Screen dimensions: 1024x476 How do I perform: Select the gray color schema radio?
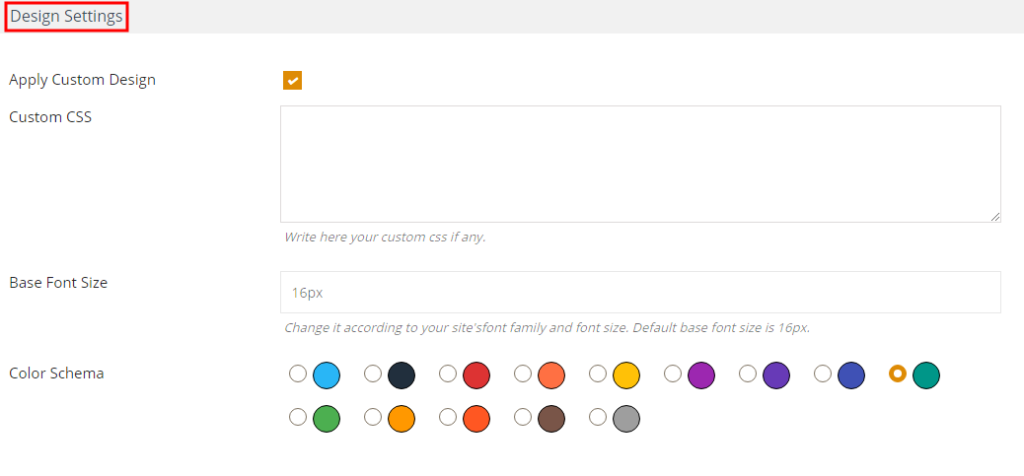click(x=598, y=417)
